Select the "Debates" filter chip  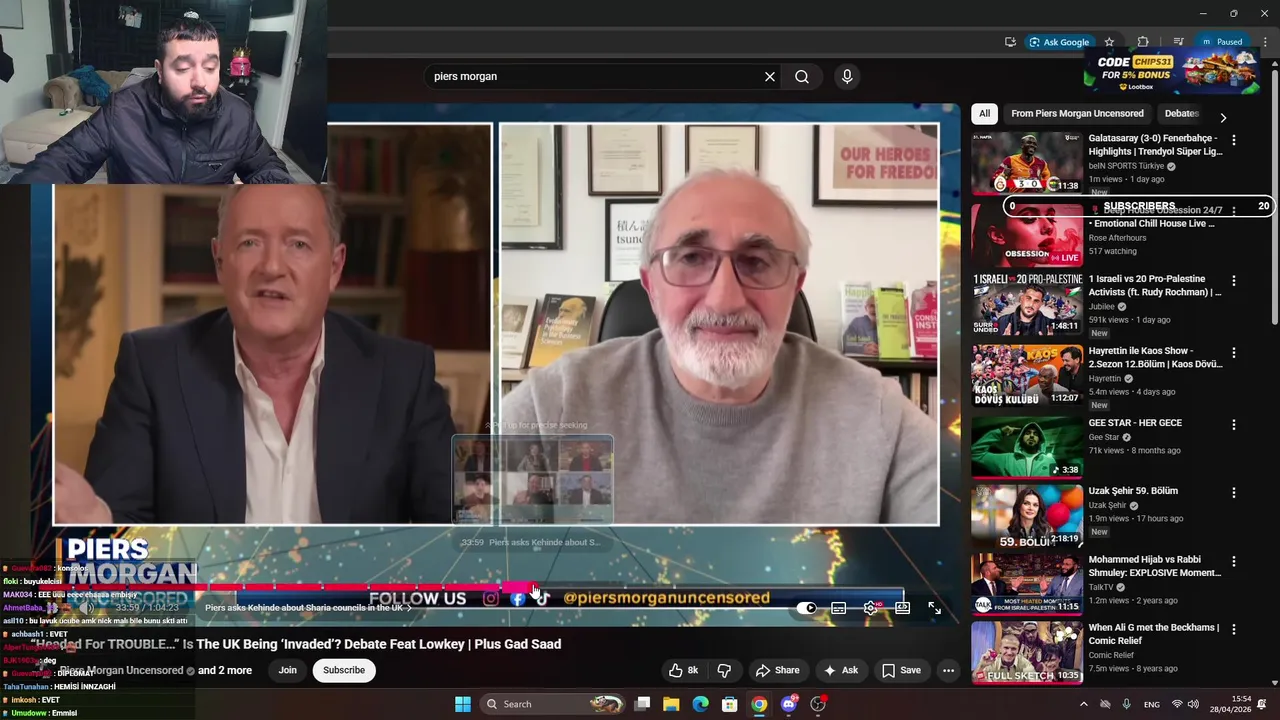(x=1181, y=113)
